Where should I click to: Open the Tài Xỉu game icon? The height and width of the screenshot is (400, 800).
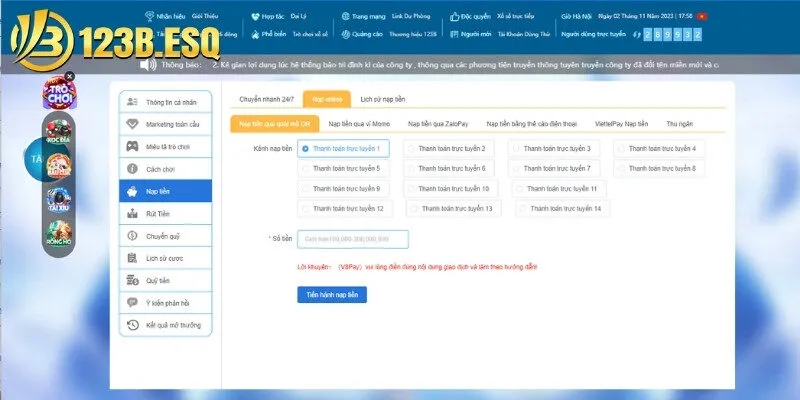point(57,201)
